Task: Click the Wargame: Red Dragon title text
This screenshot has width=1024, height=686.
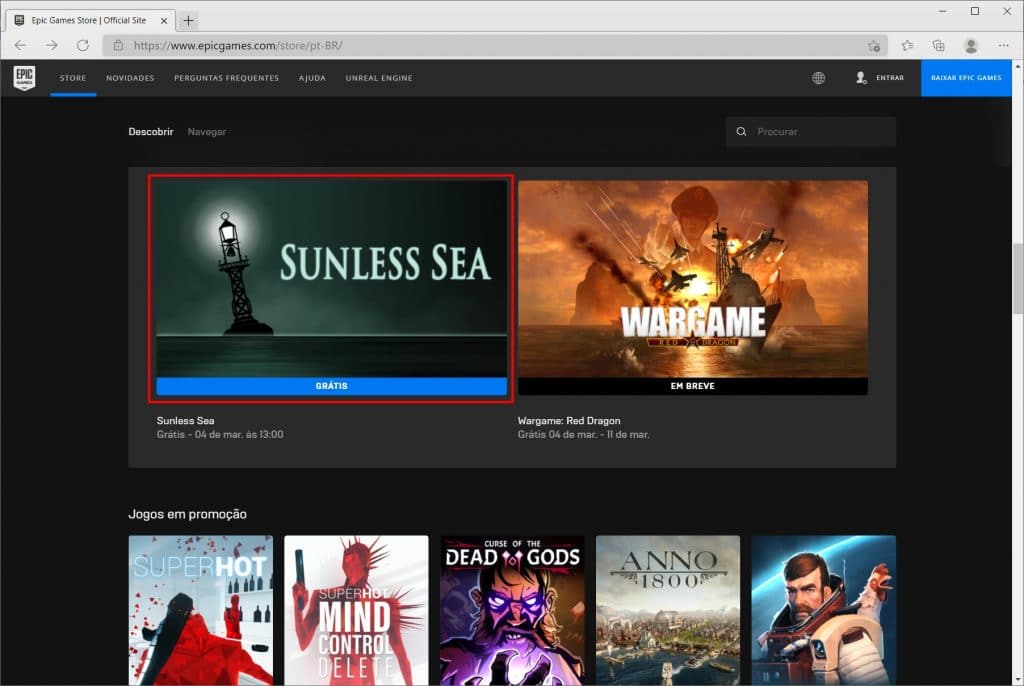Action: pos(569,421)
